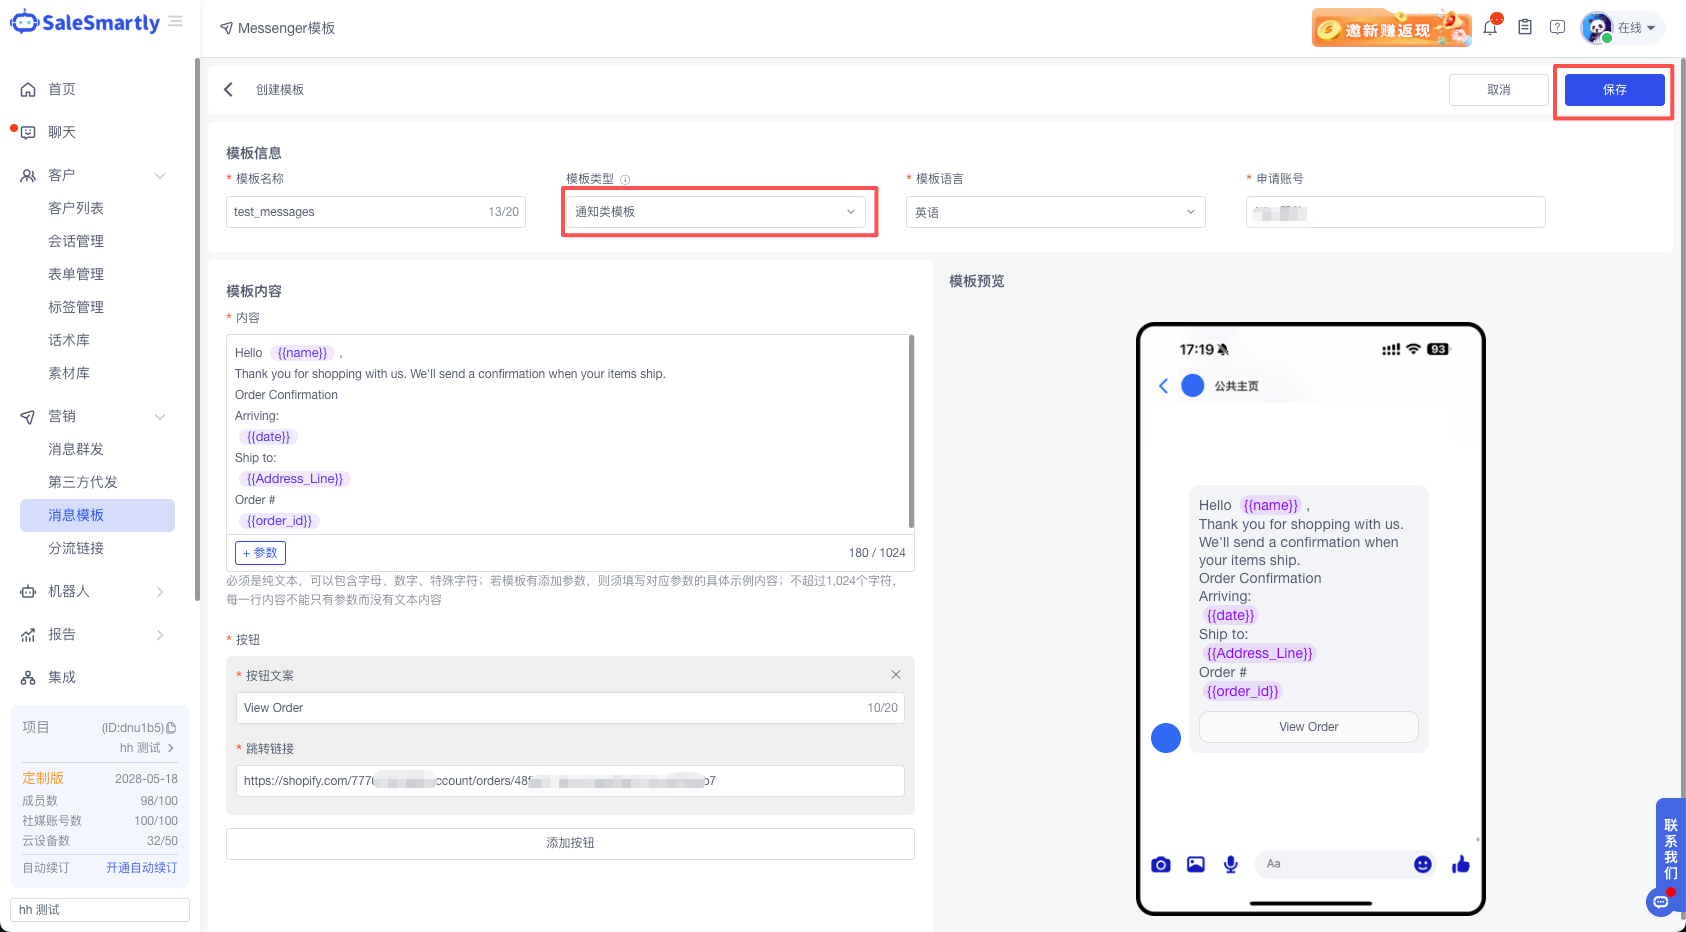Open the 模板语言 language dropdown showing 英语

pos(1054,212)
